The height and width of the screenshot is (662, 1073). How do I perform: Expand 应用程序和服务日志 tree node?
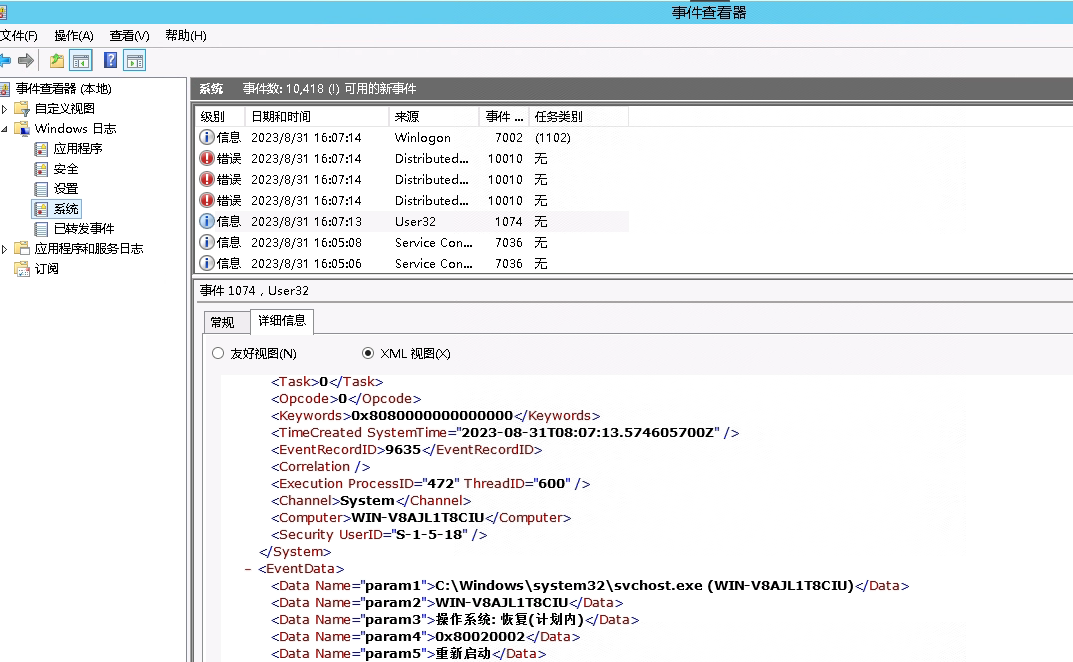click(5, 249)
